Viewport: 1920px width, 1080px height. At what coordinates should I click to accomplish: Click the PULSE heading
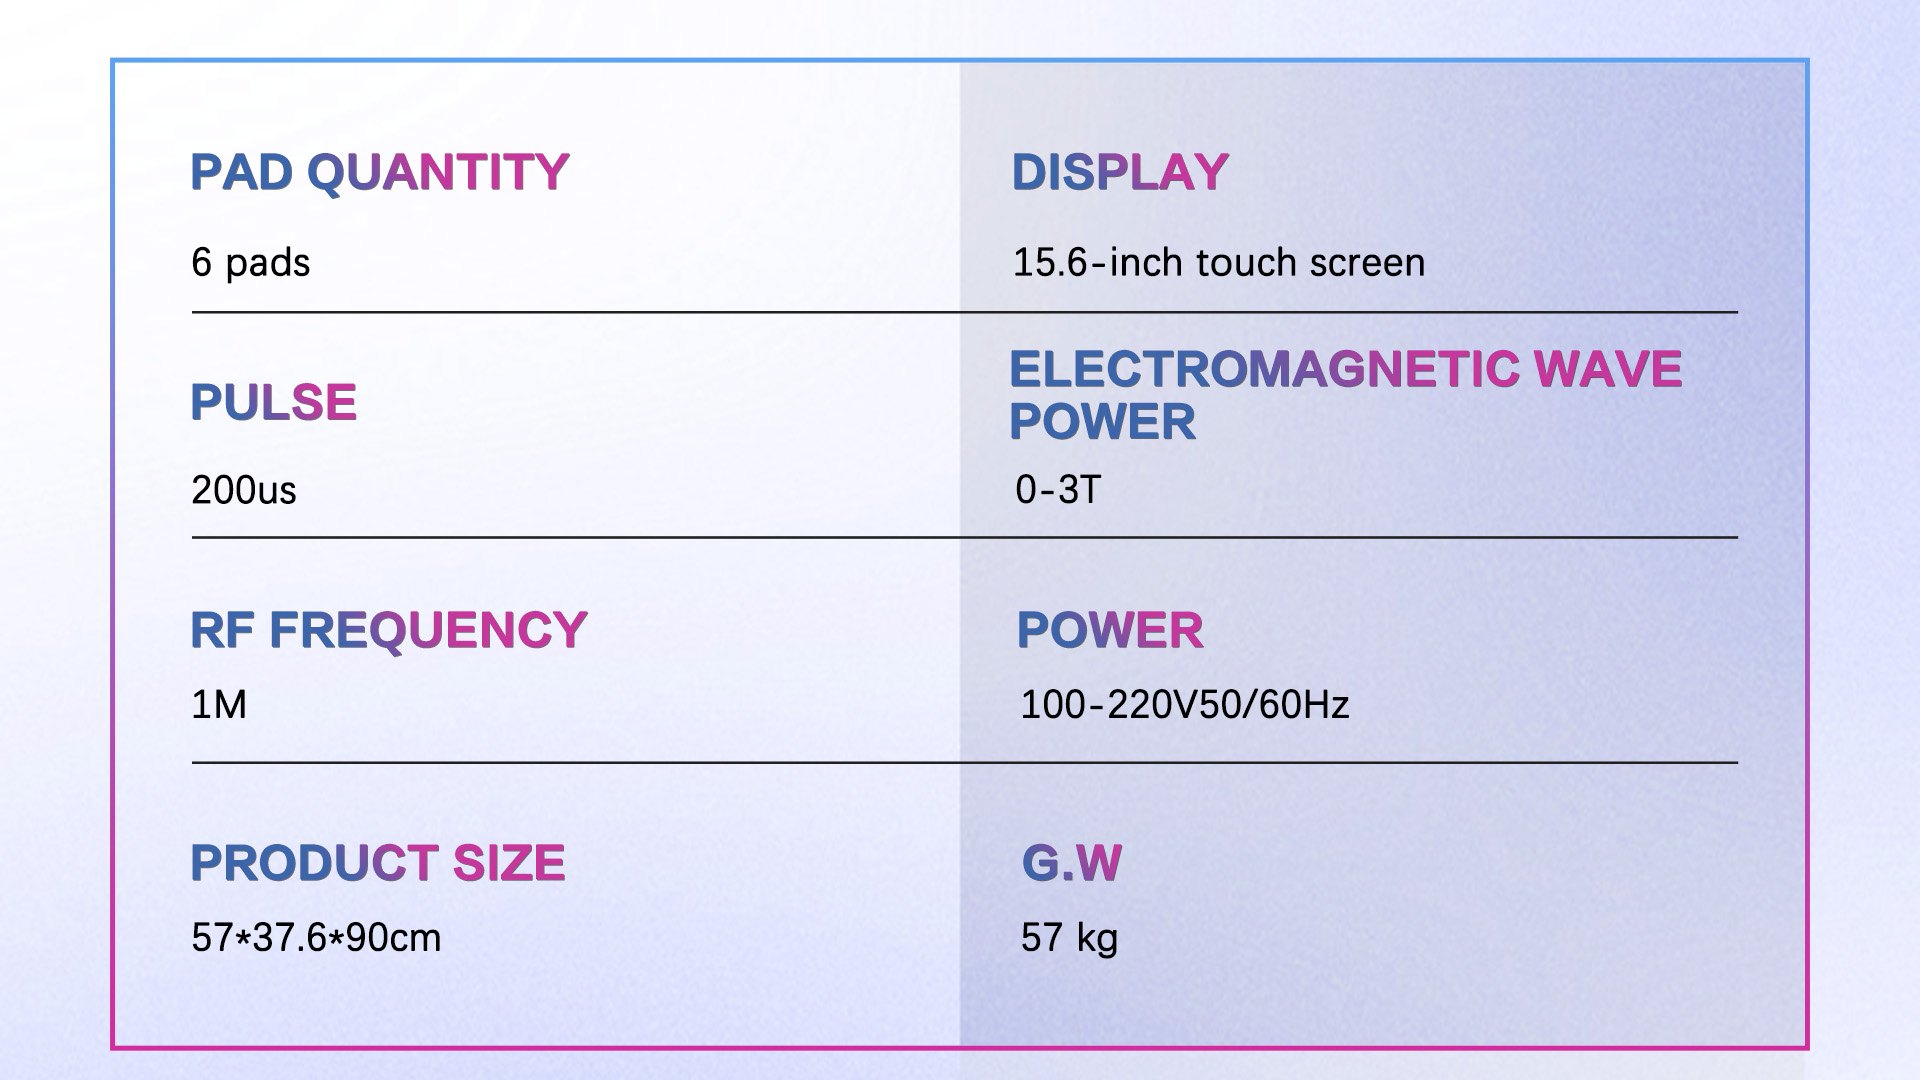point(273,402)
